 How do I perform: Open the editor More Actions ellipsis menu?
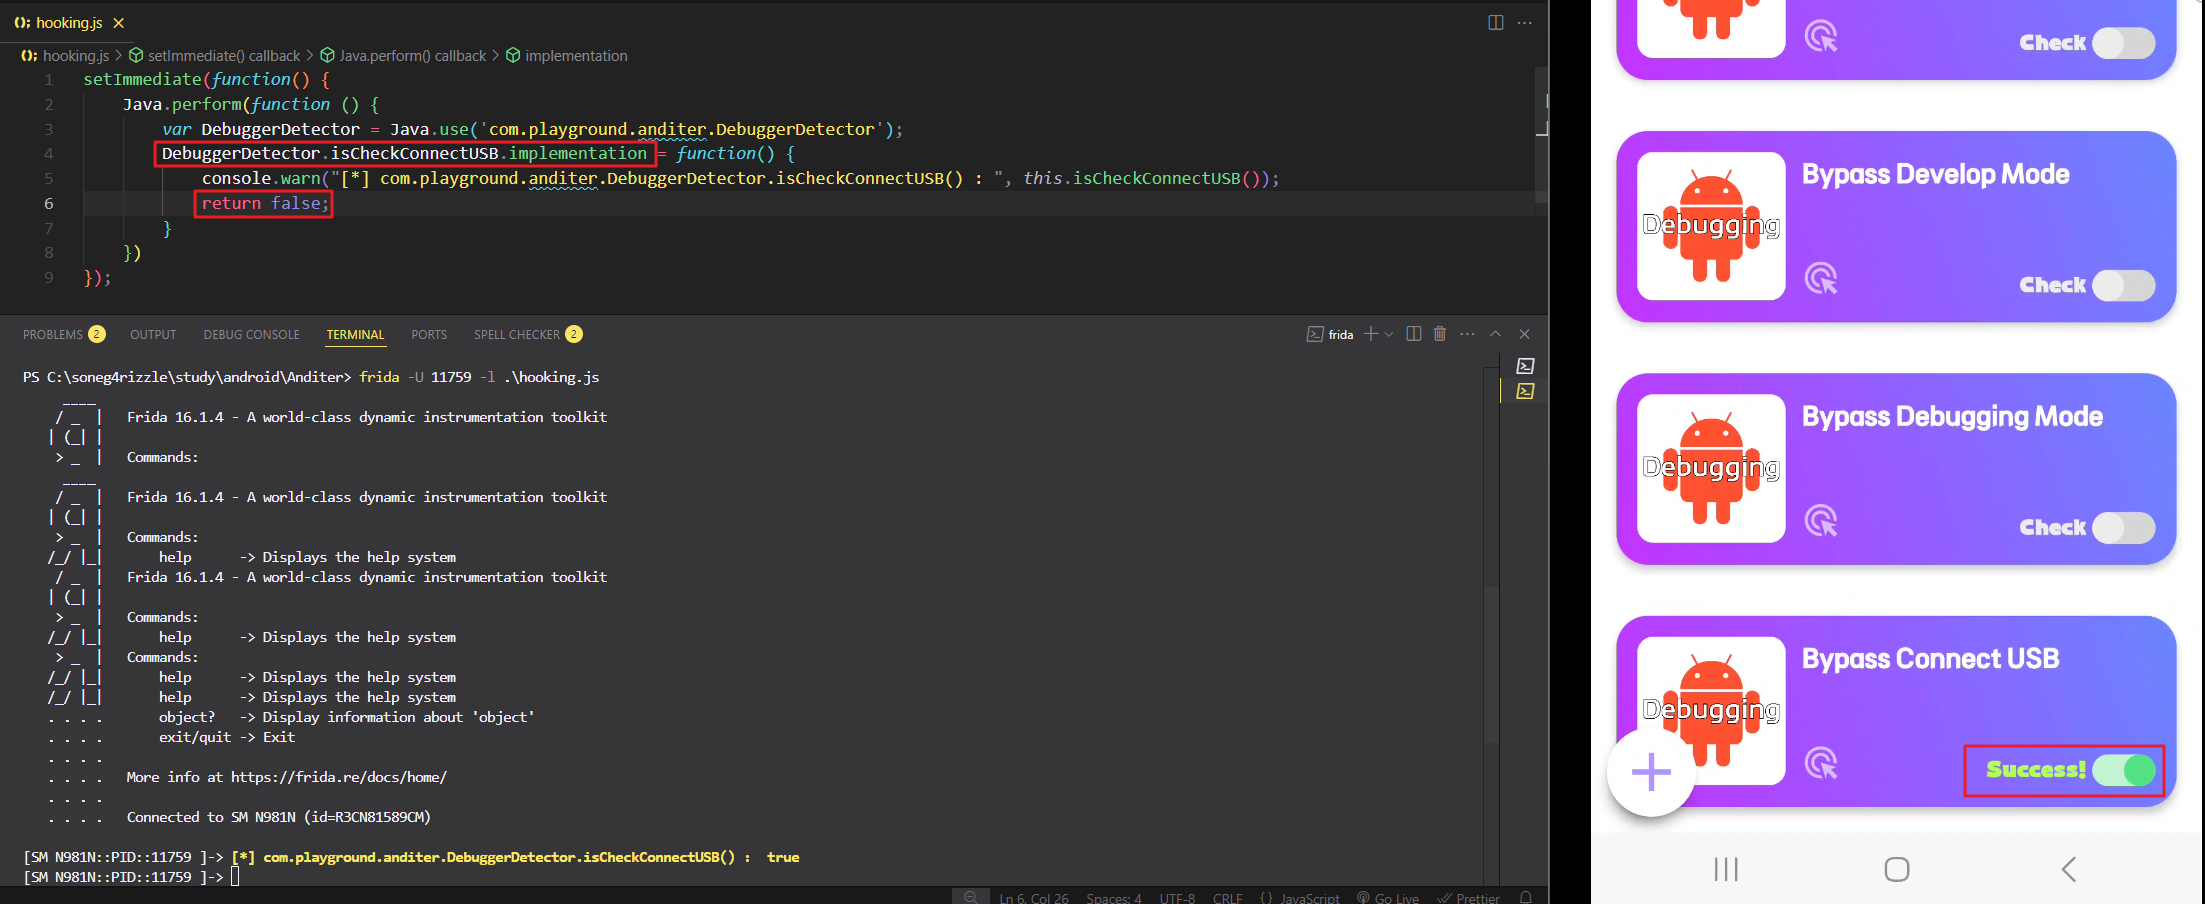pyautogui.click(x=1524, y=23)
